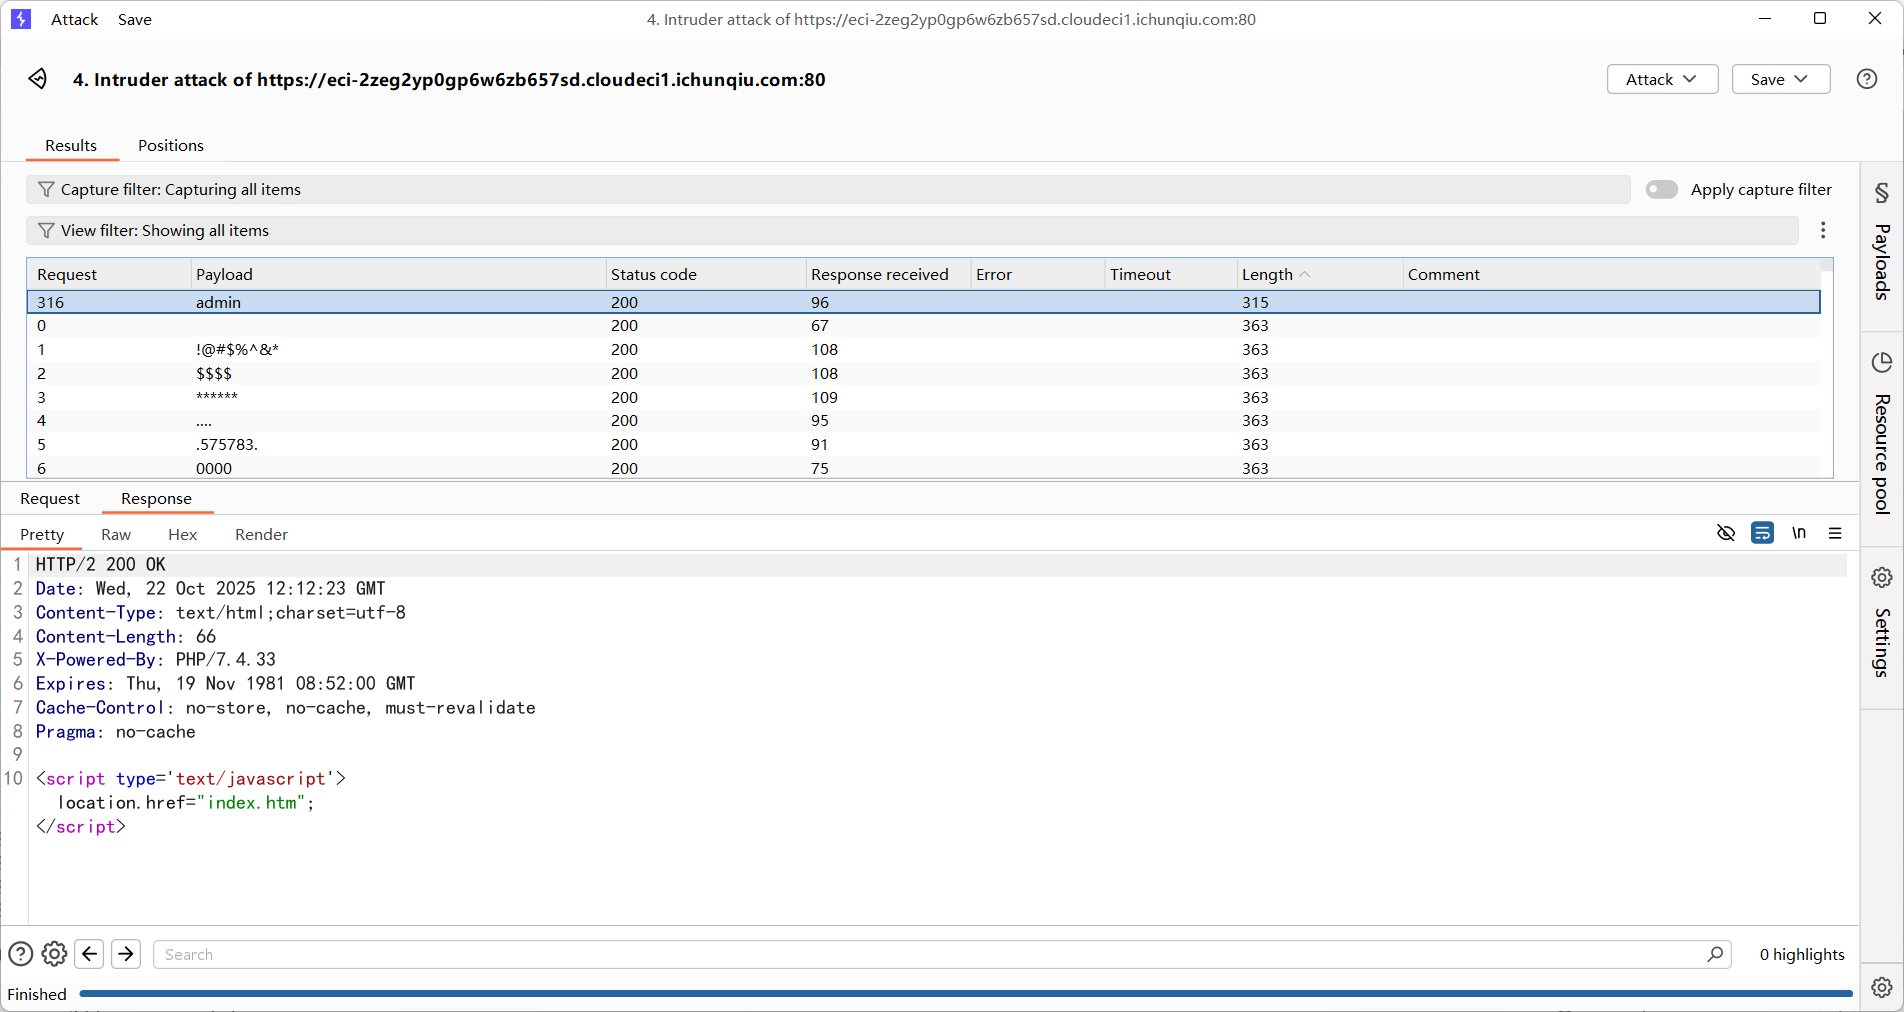Screen dimensions: 1904x1012
Task: Toggle hidden-items eye icon in response viewer
Action: point(1725,533)
